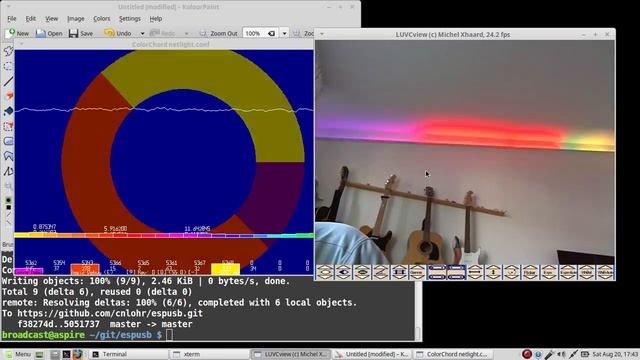Select the Rounded Rectangle tool
The width and height of the screenshot is (640, 360).
click(8, 141)
